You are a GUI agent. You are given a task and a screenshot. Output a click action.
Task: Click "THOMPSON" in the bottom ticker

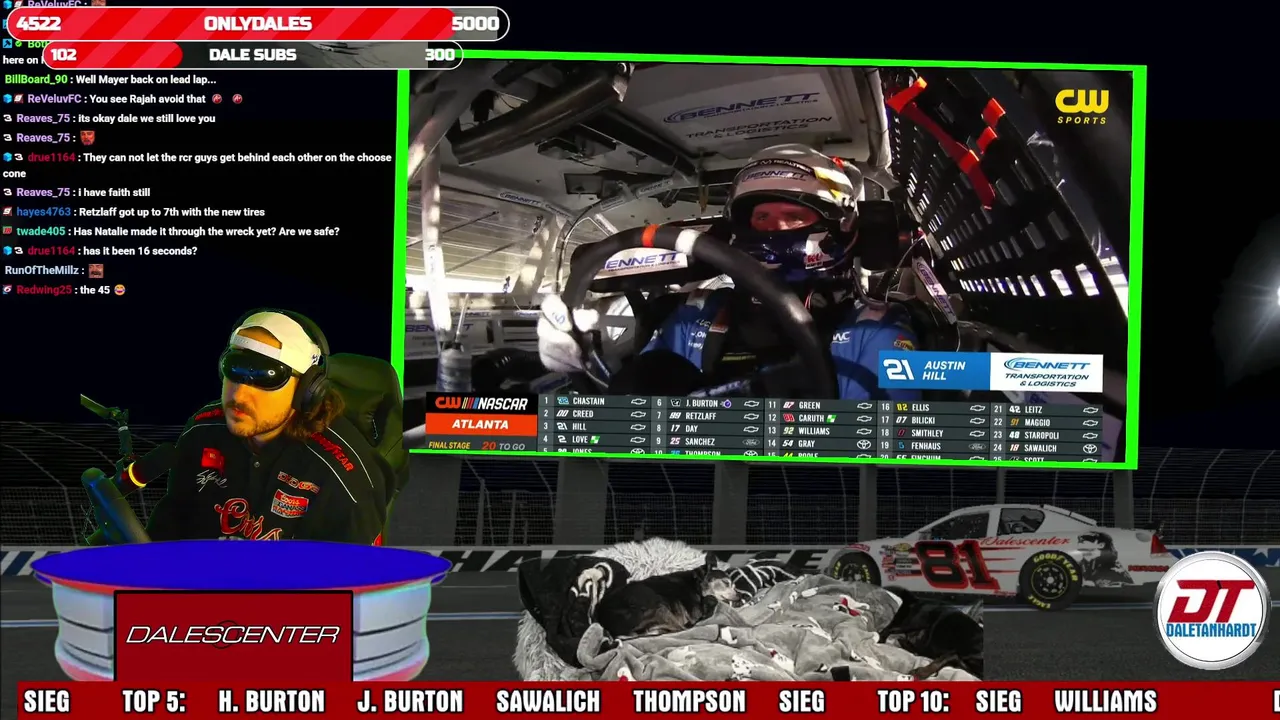coord(689,702)
